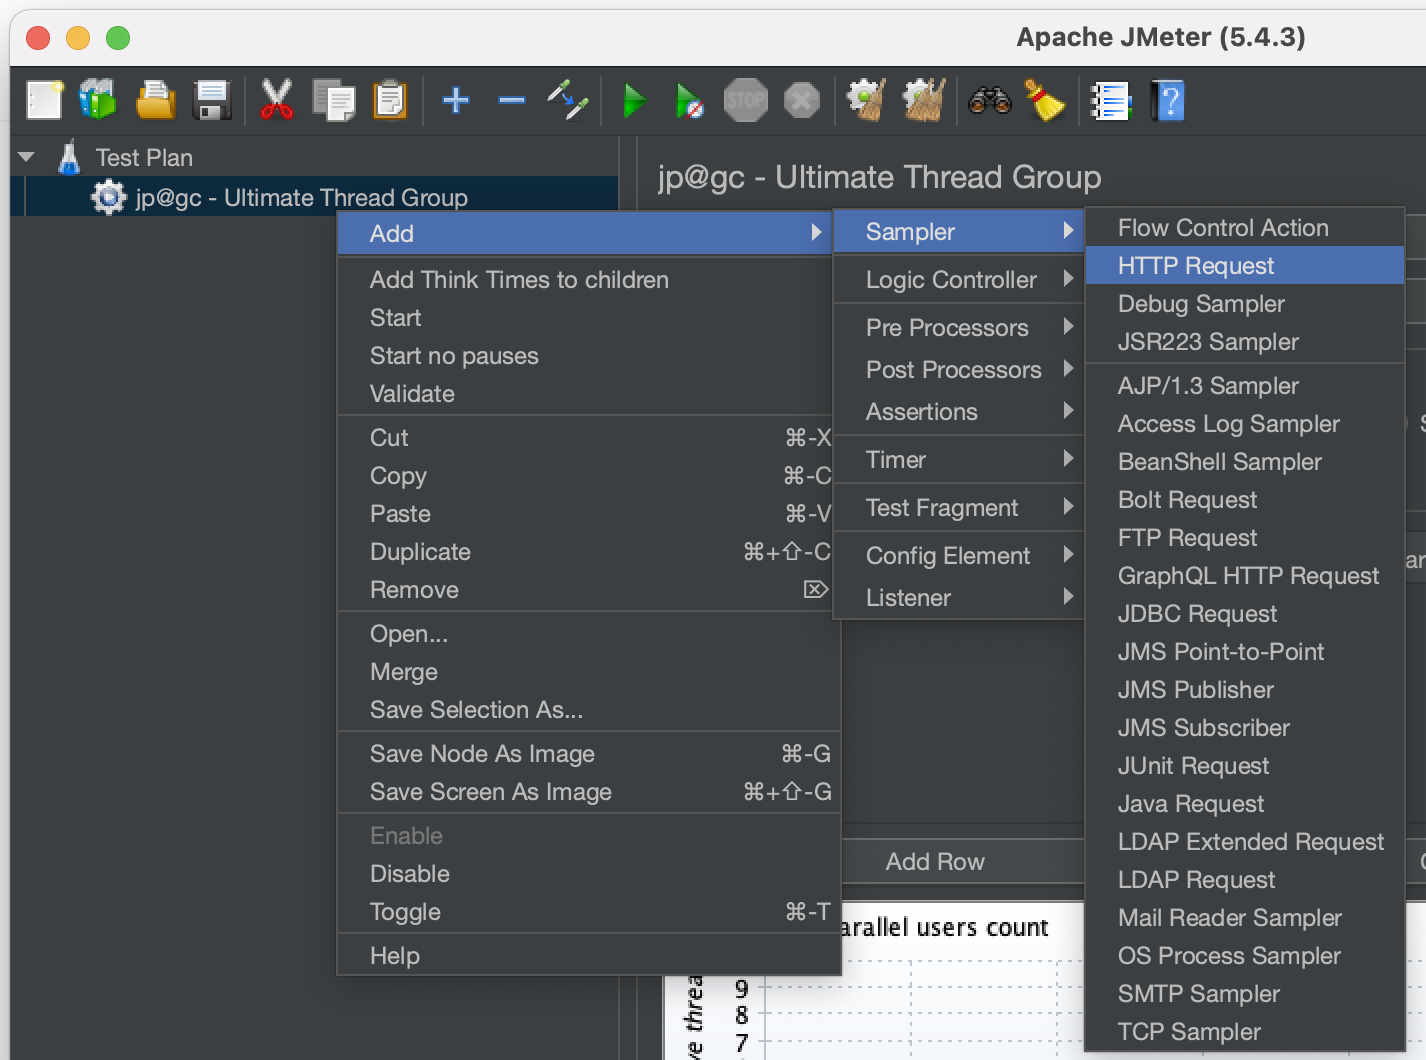Open the Assertions submenu
This screenshot has height=1060, width=1426.
(x=959, y=412)
